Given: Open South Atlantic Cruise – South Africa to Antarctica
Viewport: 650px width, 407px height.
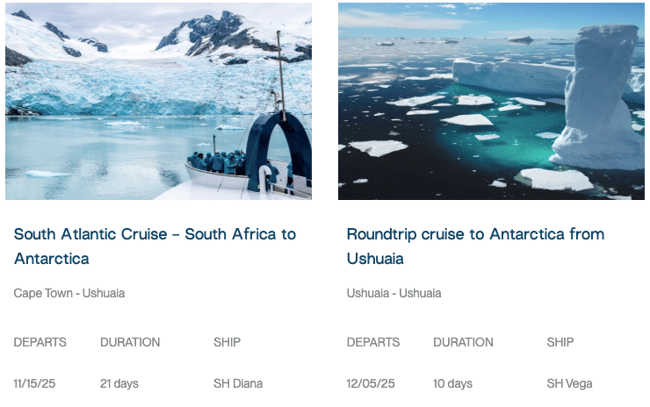Looking at the screenshot, I should click(x=155, y=246).
